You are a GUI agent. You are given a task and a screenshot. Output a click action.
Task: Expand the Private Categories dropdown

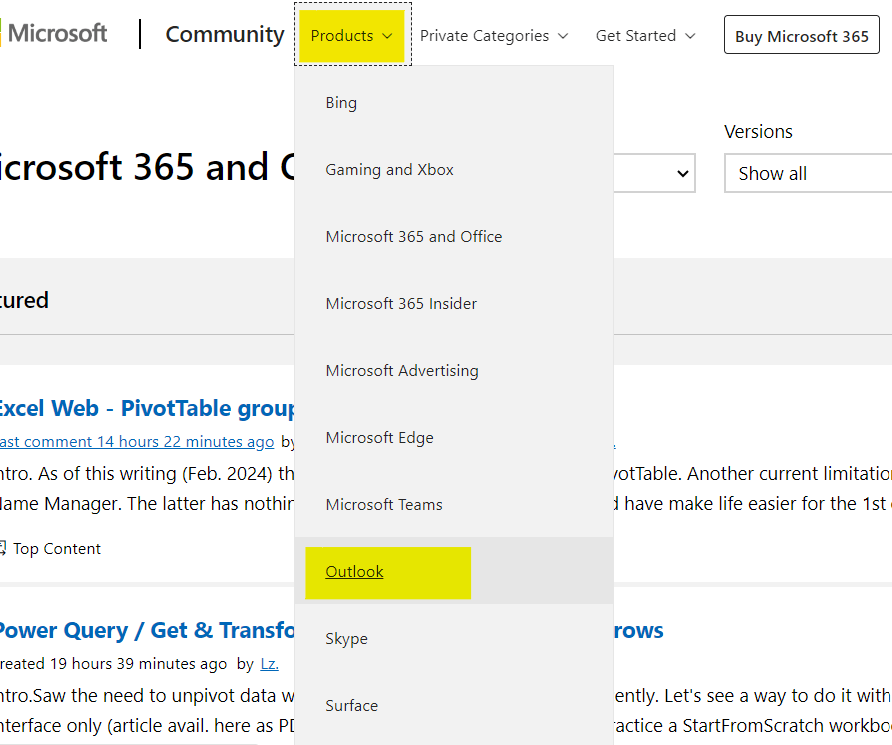point(493,36)
